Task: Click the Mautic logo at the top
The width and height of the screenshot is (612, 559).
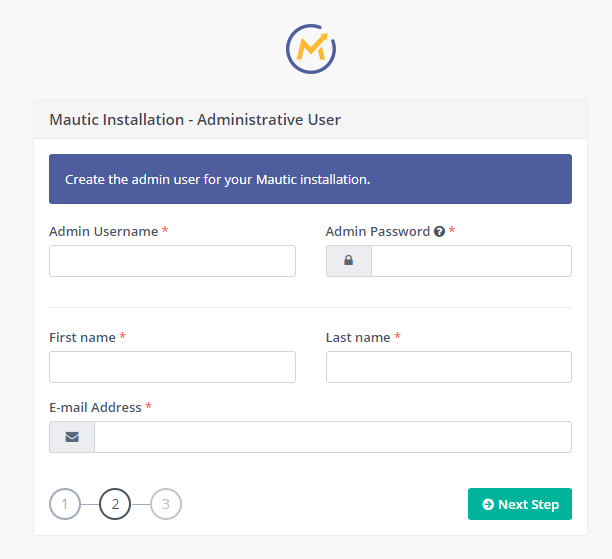Action: (x=311, y=48)
